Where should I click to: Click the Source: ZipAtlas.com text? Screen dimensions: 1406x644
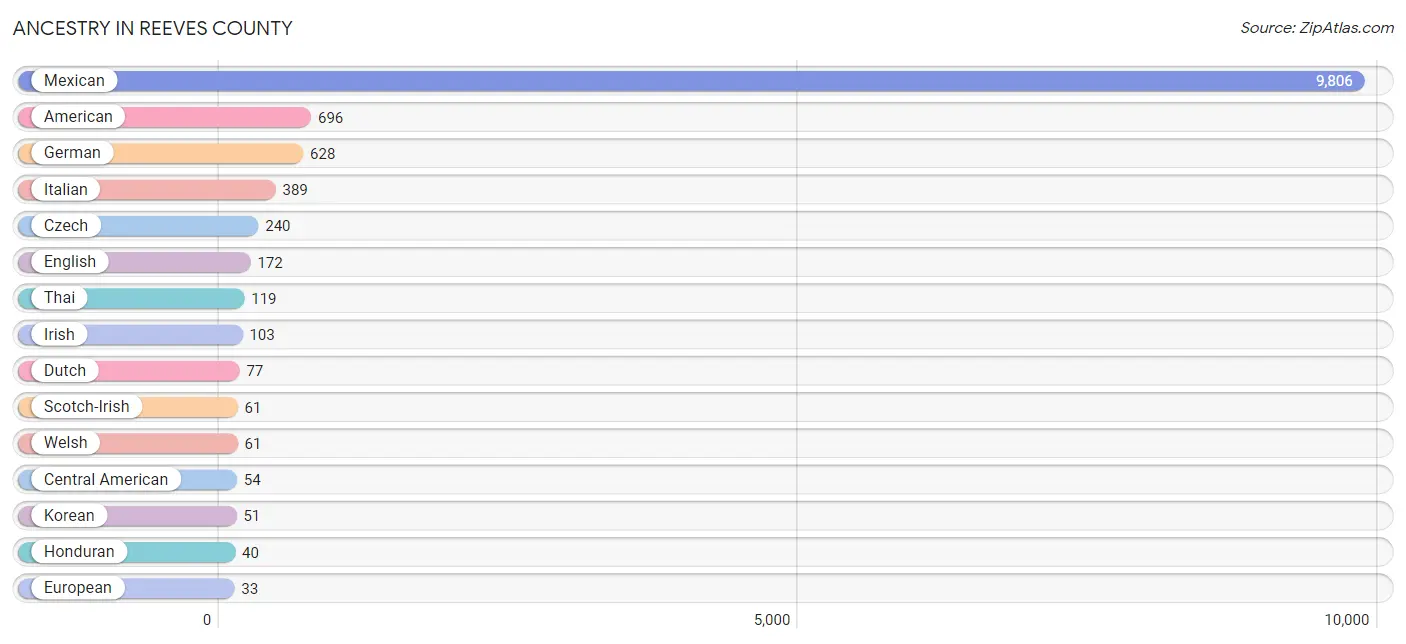click(x=1317, y=28)
